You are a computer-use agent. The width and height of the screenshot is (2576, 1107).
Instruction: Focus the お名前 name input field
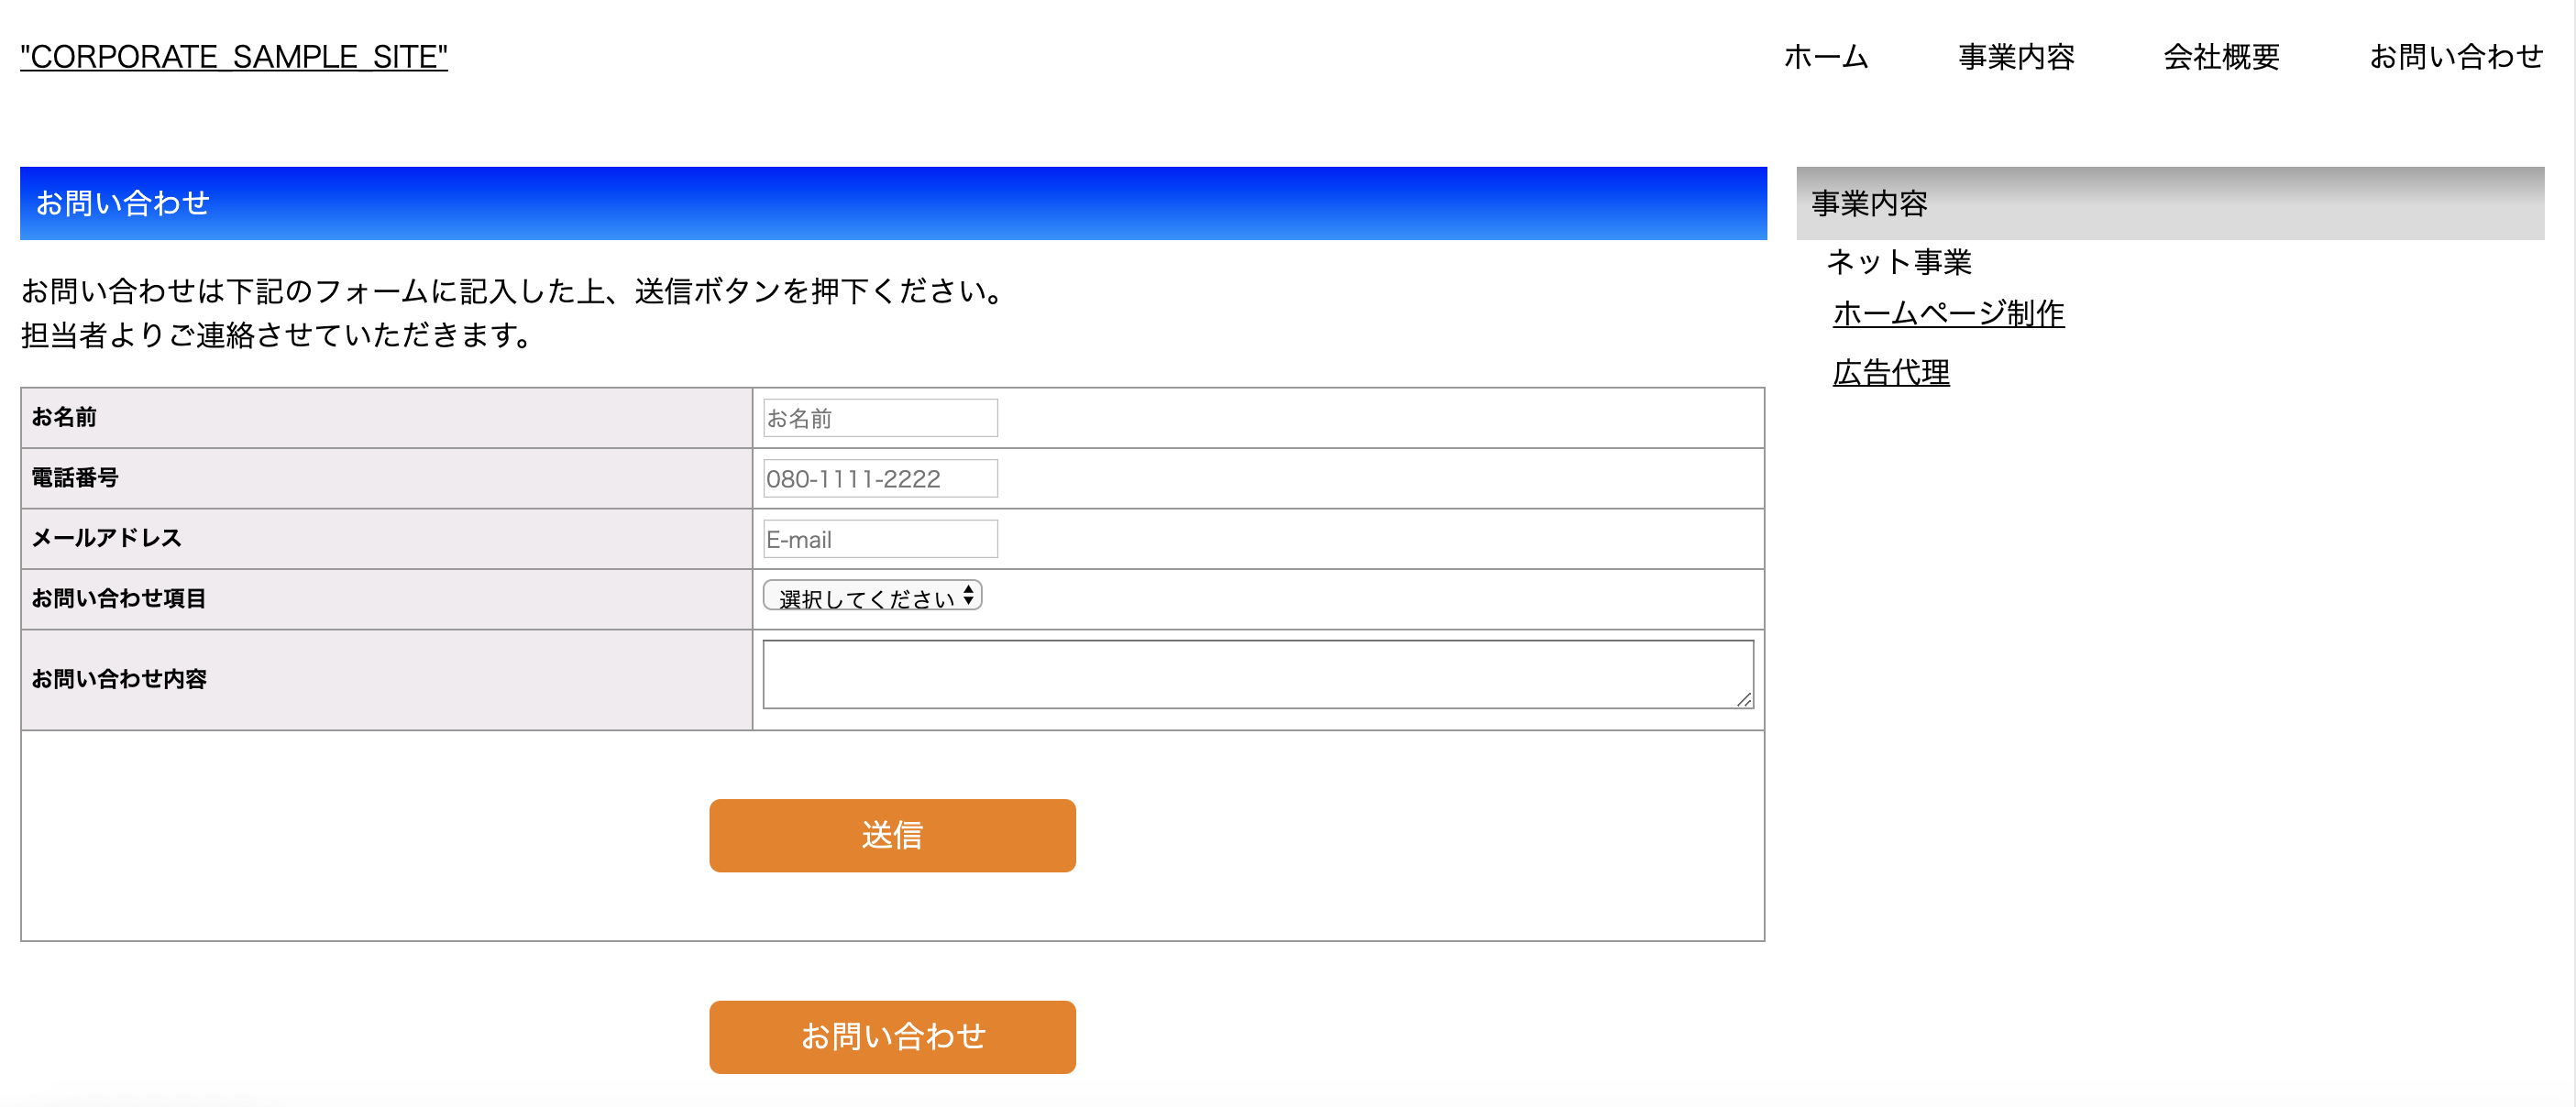(879, 417)
